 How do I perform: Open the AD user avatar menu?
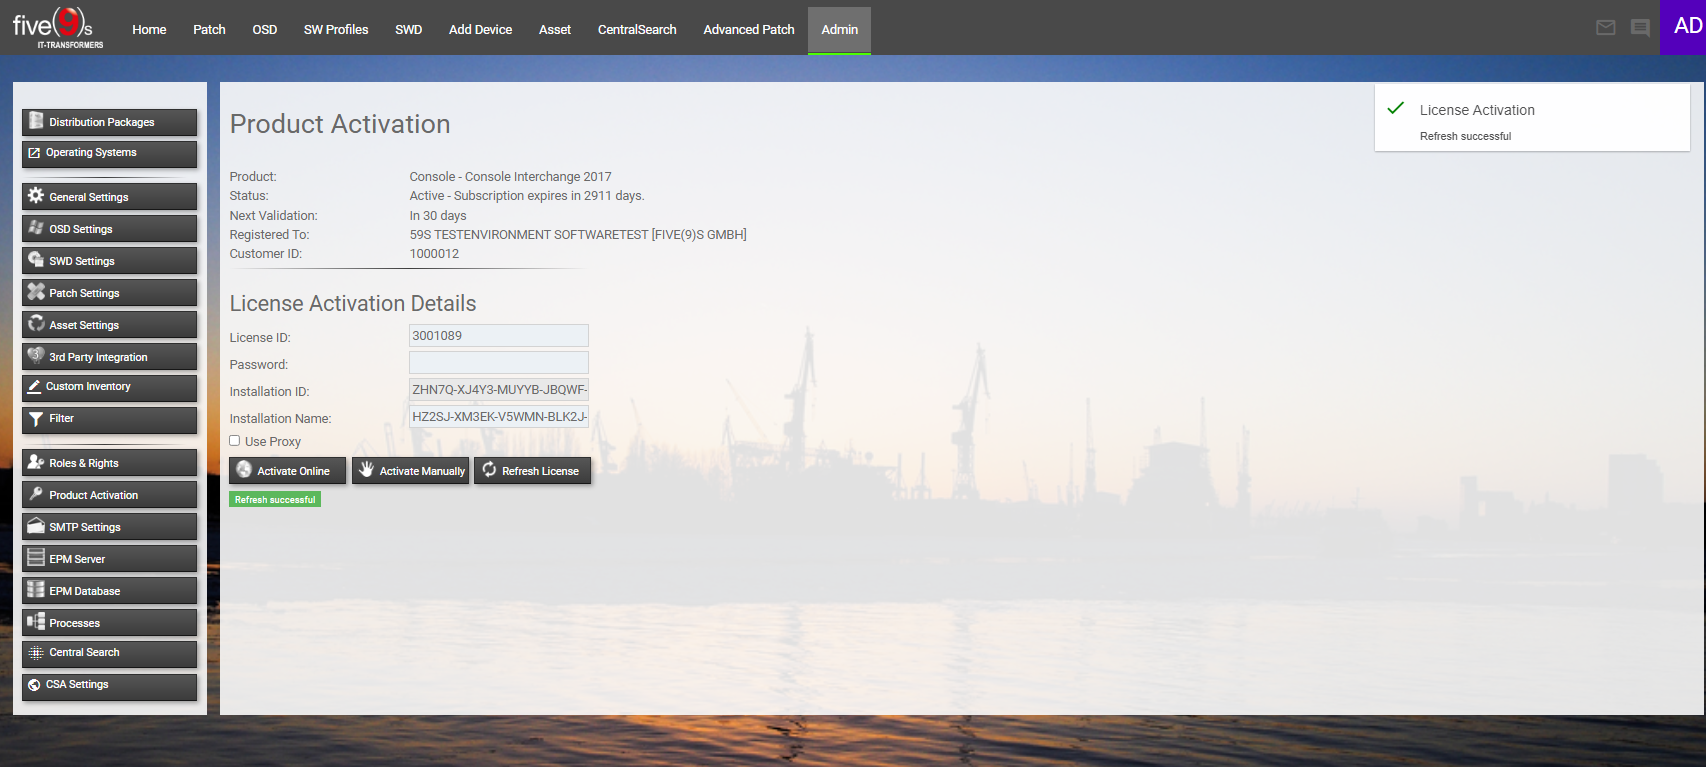pyautogui.click(x=1683, y=27)
